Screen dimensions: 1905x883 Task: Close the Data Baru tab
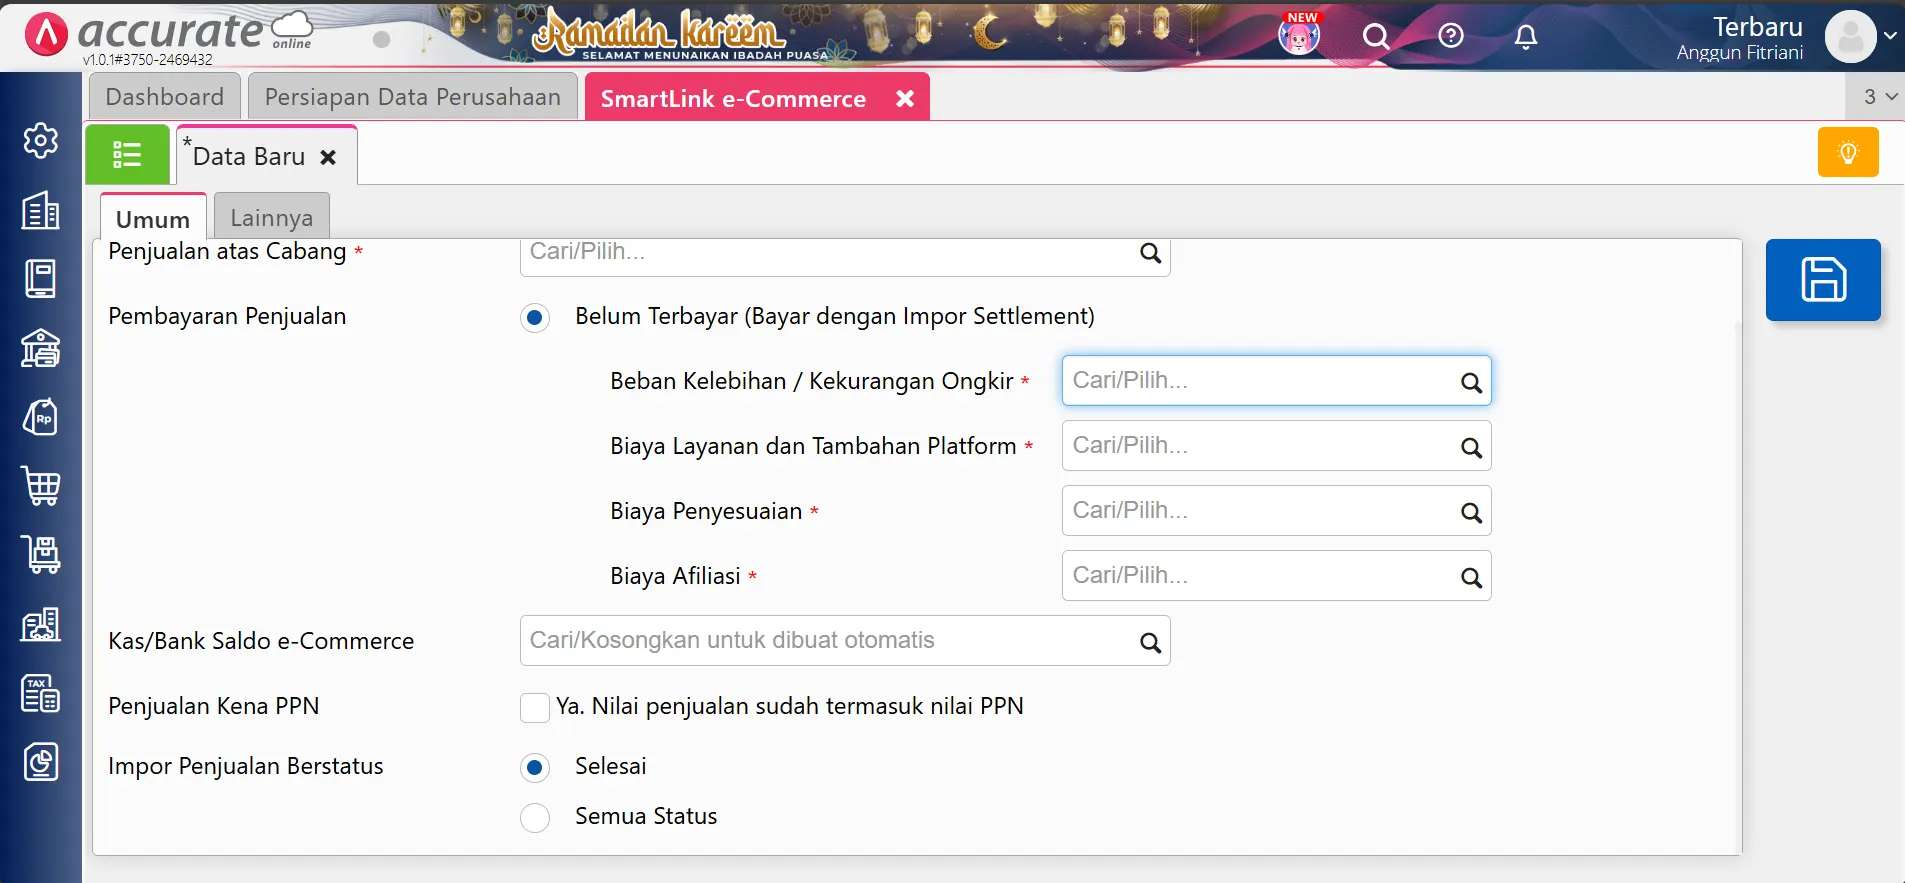pos(328,157)
